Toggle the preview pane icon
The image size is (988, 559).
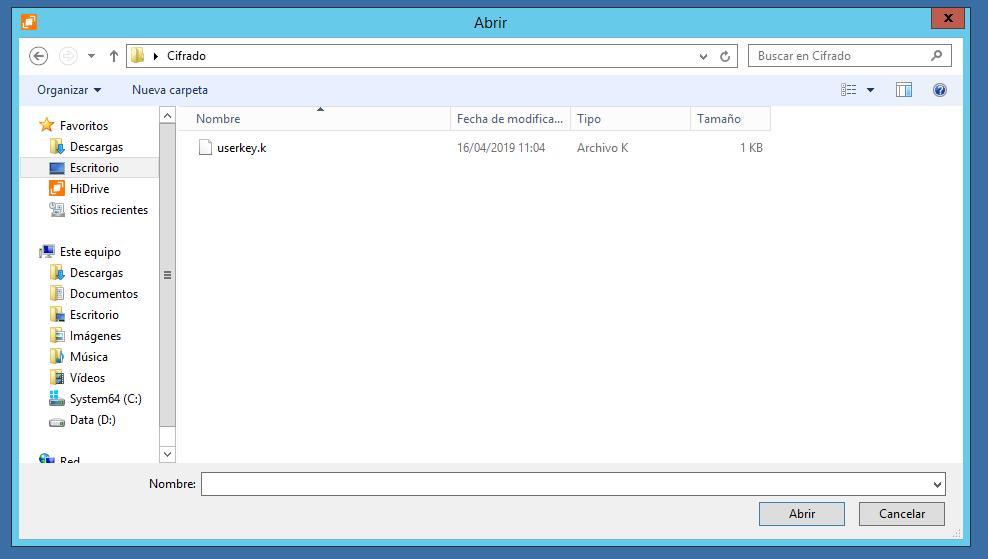[904, 89]
